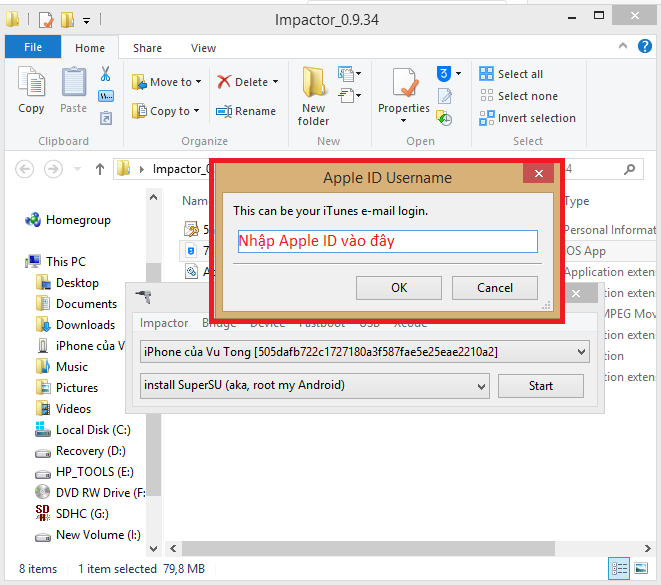Screen dimensions: 661x585
Task: Open the recent locations dropdown arrow
Action: click(x=77, y=169)
